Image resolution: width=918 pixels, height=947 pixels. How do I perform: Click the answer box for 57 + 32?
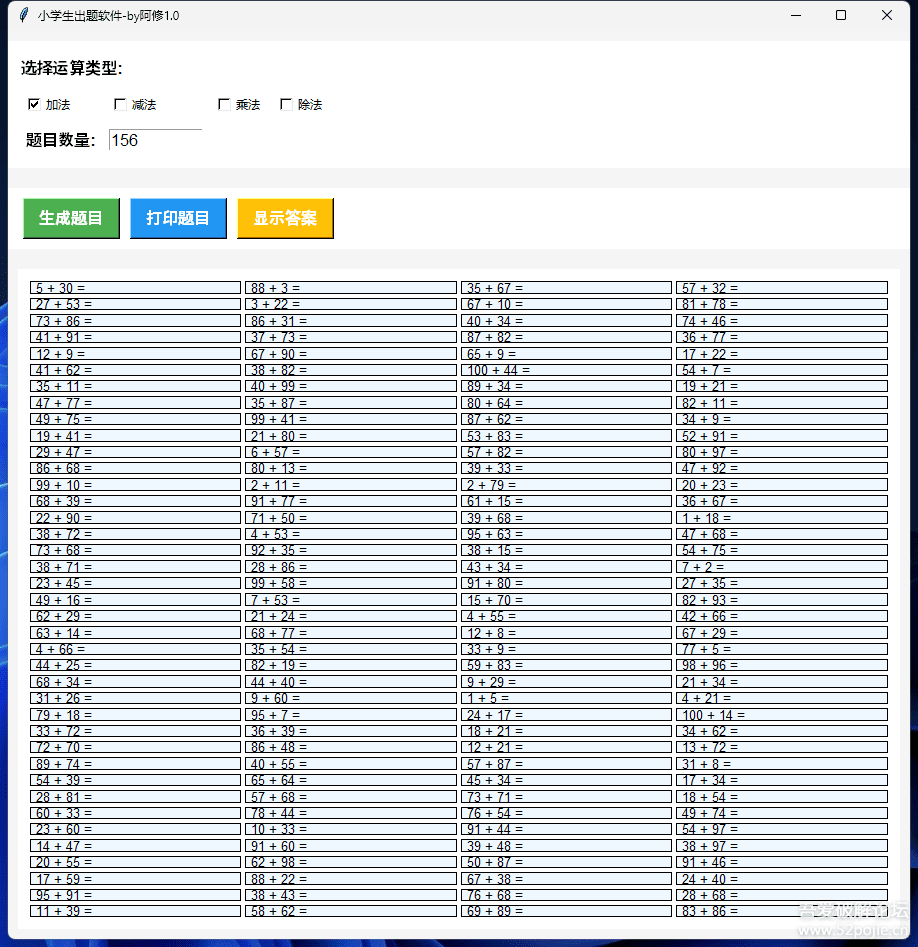tap(781, 287)
